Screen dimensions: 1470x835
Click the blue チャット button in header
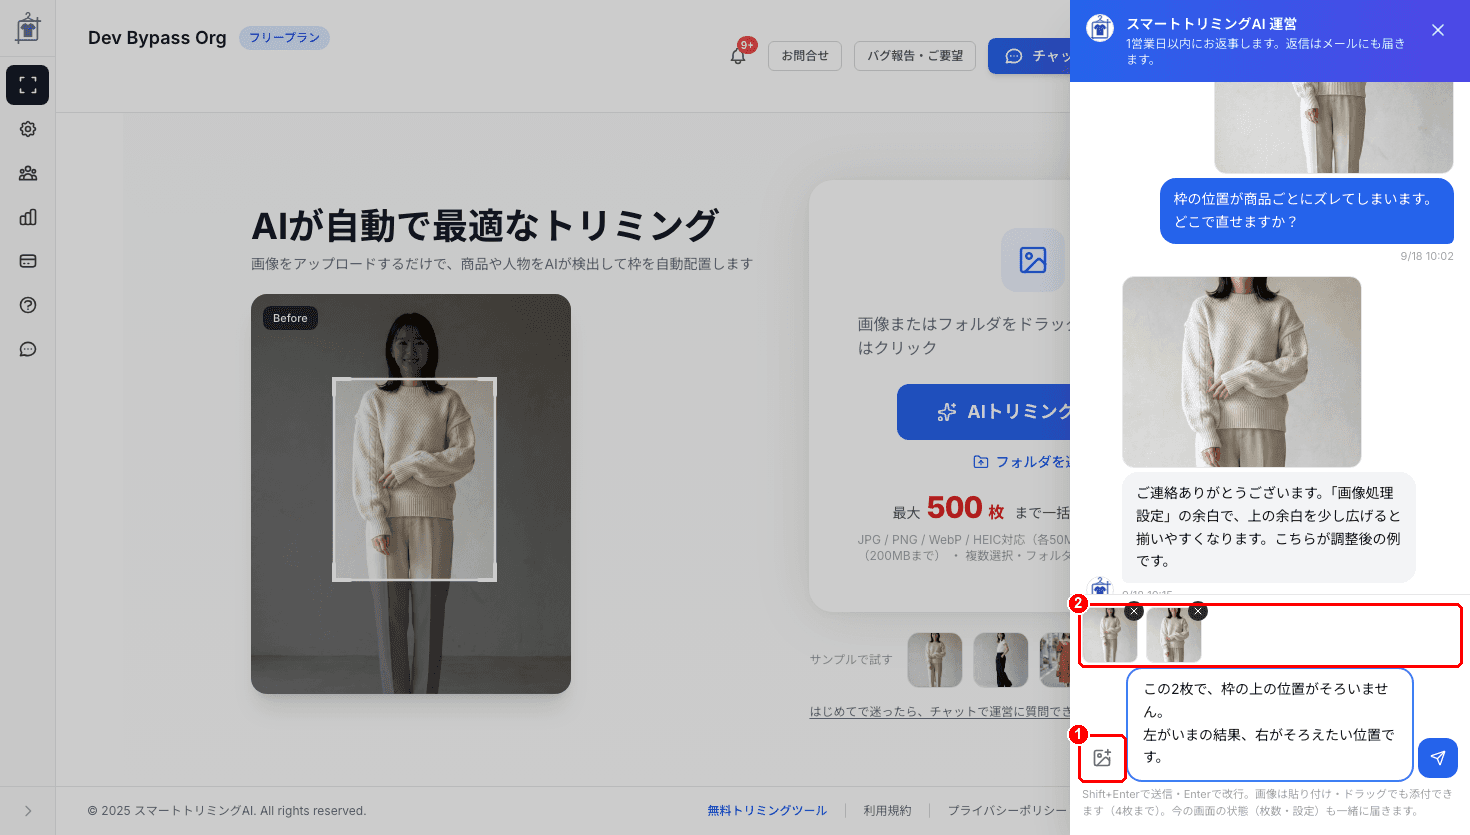click(1030, 56)
